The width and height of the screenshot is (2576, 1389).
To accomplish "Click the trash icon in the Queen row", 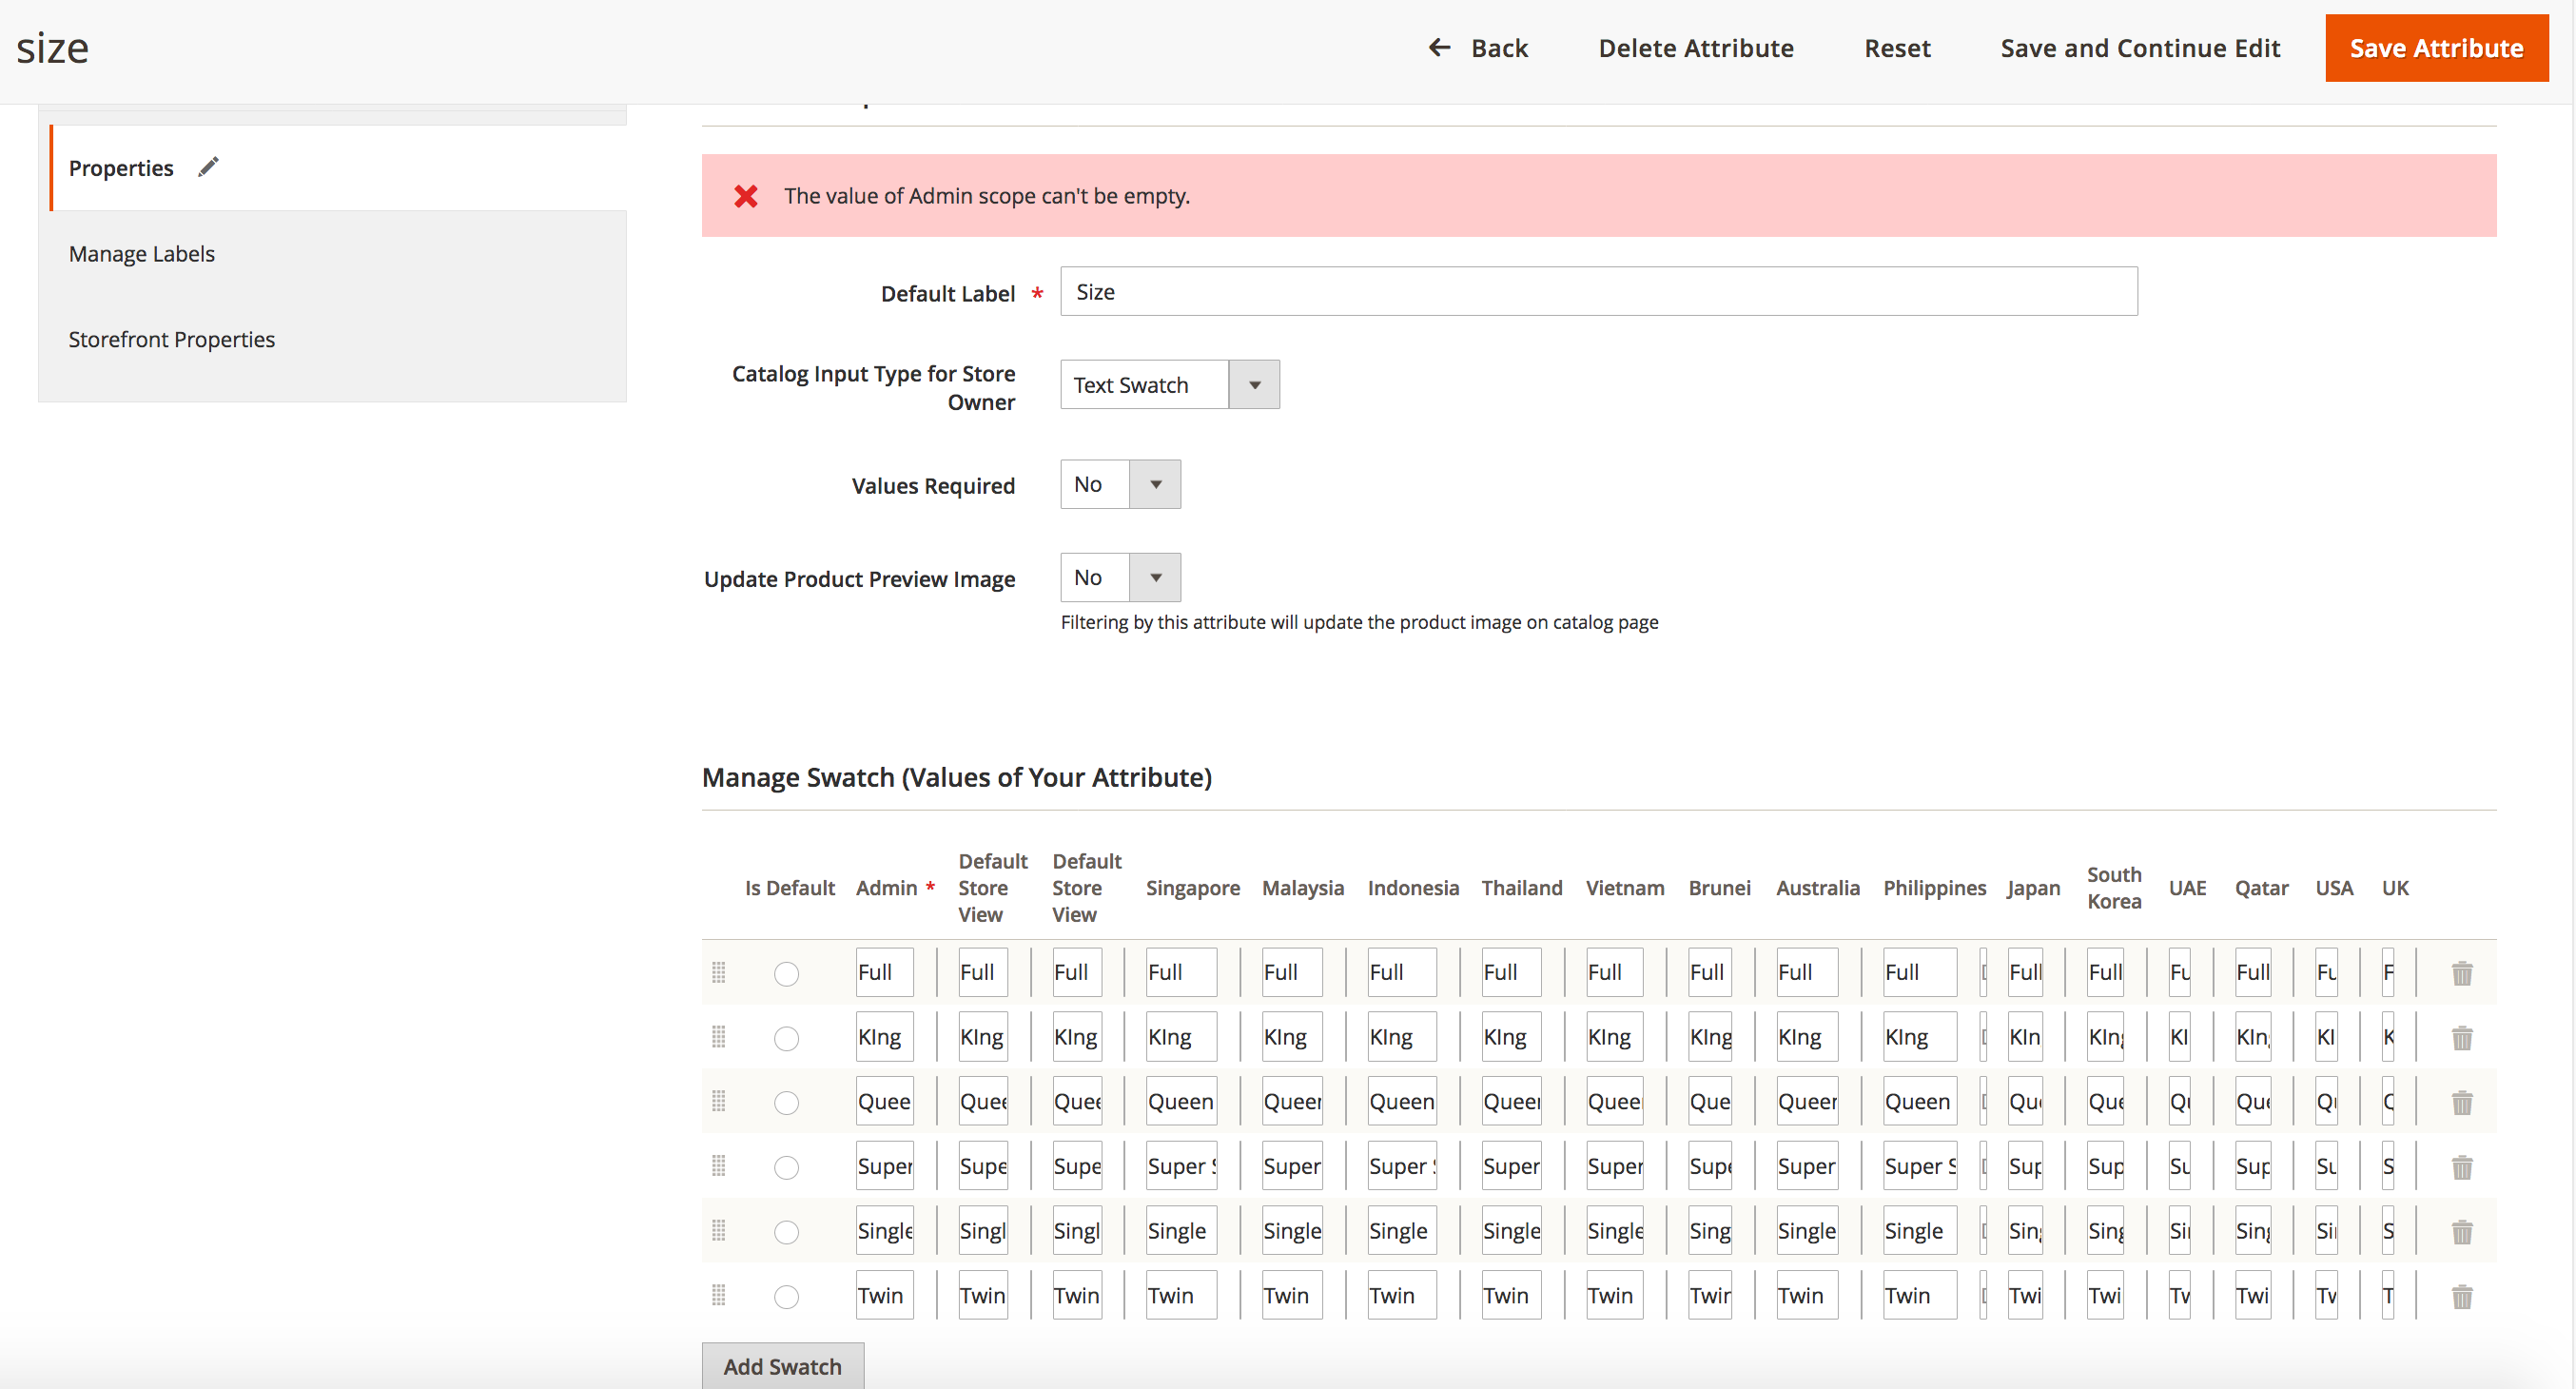I will [x=2461, y=1102].
